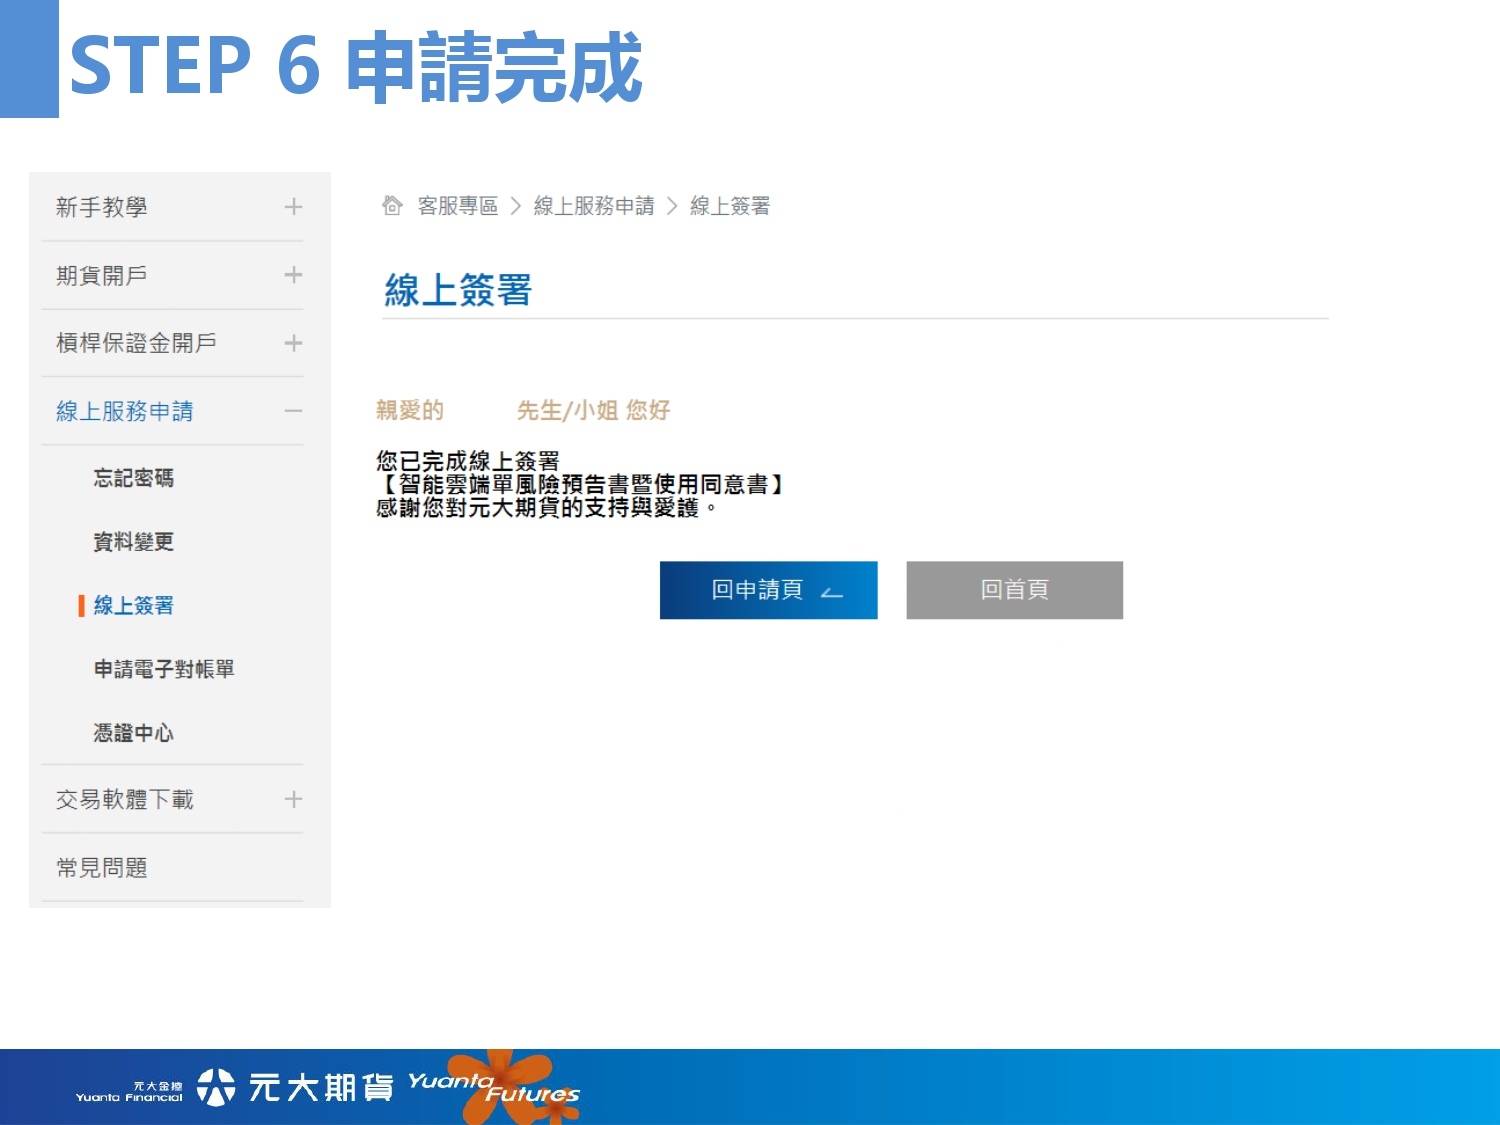Open the 槓桿保證金開戶 menu item
The height and width of the screenshot is (1125, 1500).
(x=136, y=343)
